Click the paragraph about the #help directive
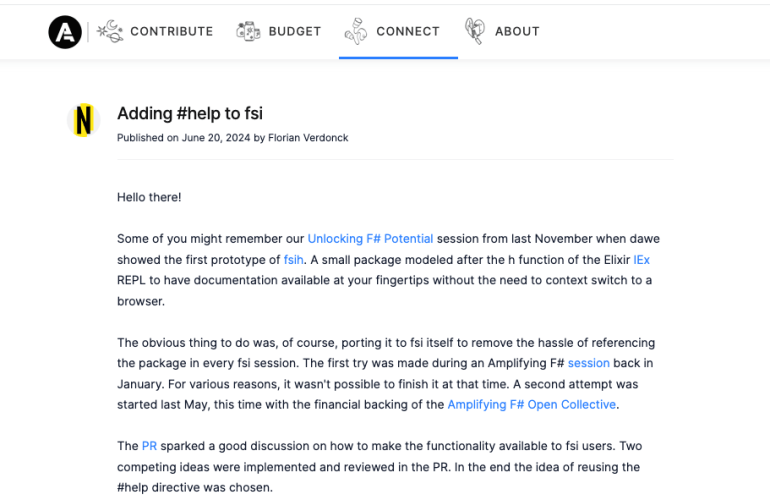Screen dimensions: 770x500 pos(380,467)
